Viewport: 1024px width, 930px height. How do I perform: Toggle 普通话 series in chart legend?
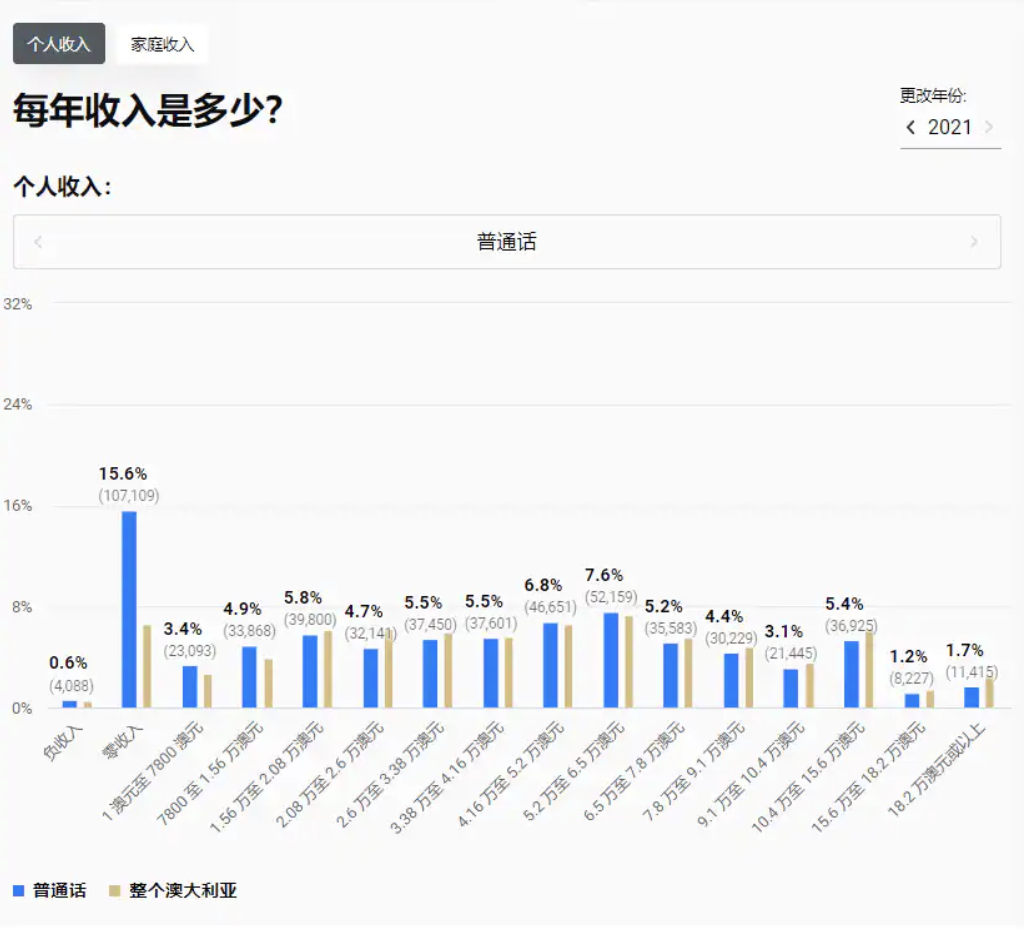59,890
